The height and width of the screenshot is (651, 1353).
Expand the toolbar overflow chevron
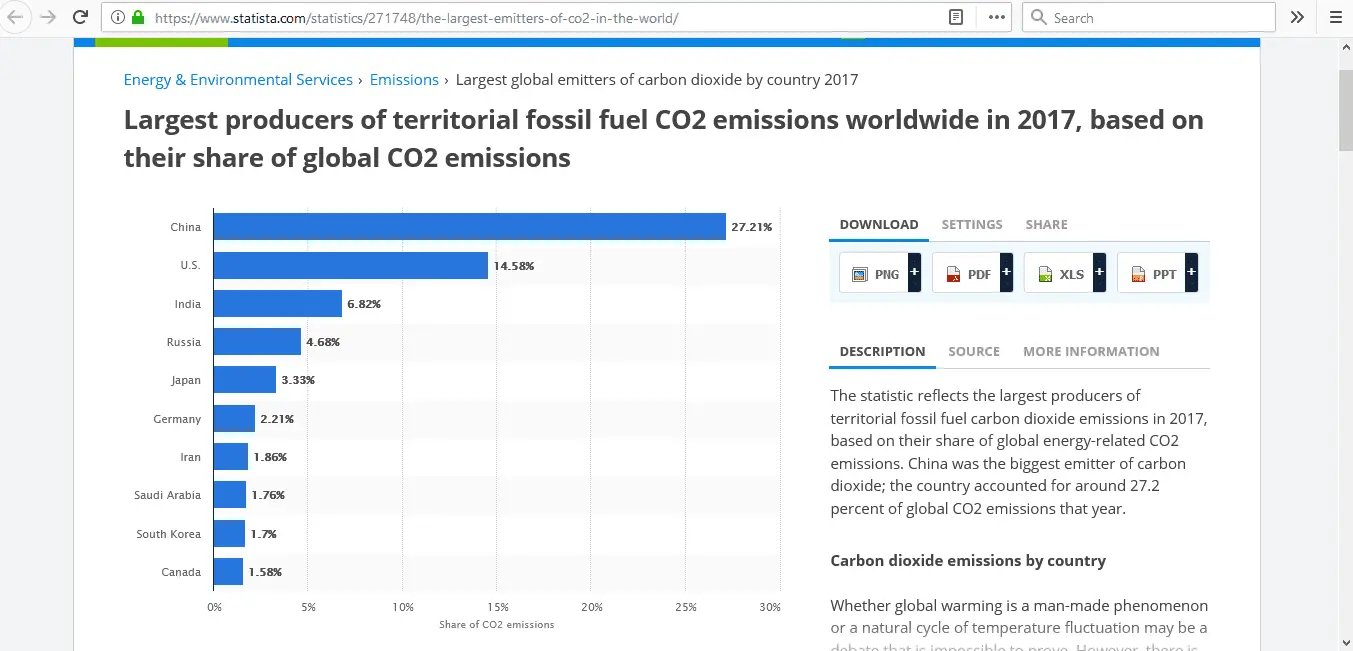(x=1297, y=17)
